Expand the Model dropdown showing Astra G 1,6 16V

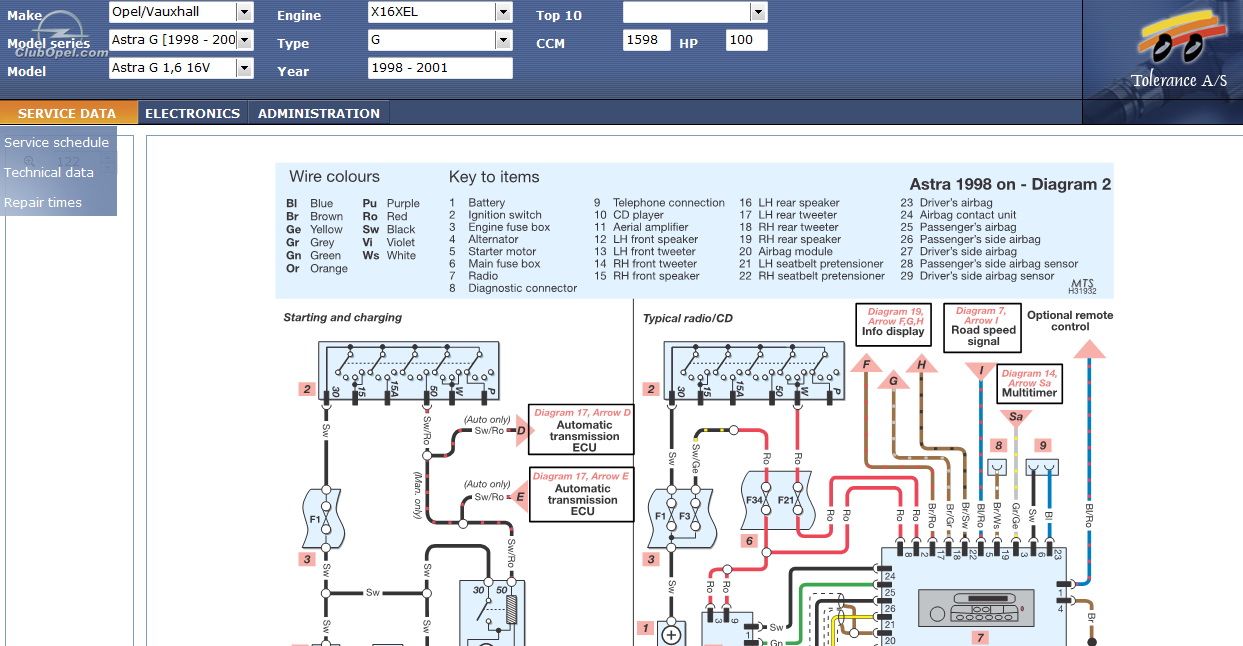(x=244, y=68)
